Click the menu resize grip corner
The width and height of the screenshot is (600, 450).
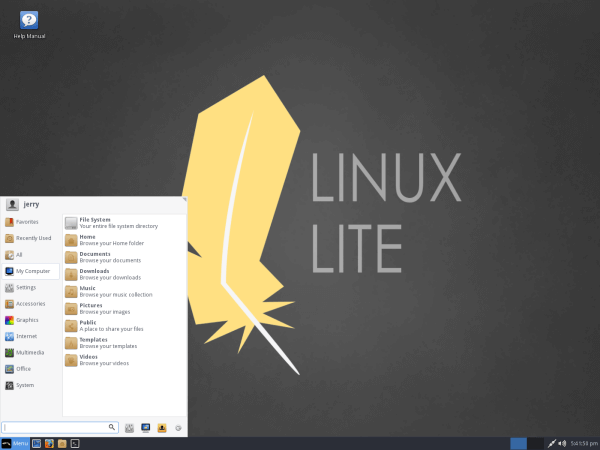click(184, 199)
